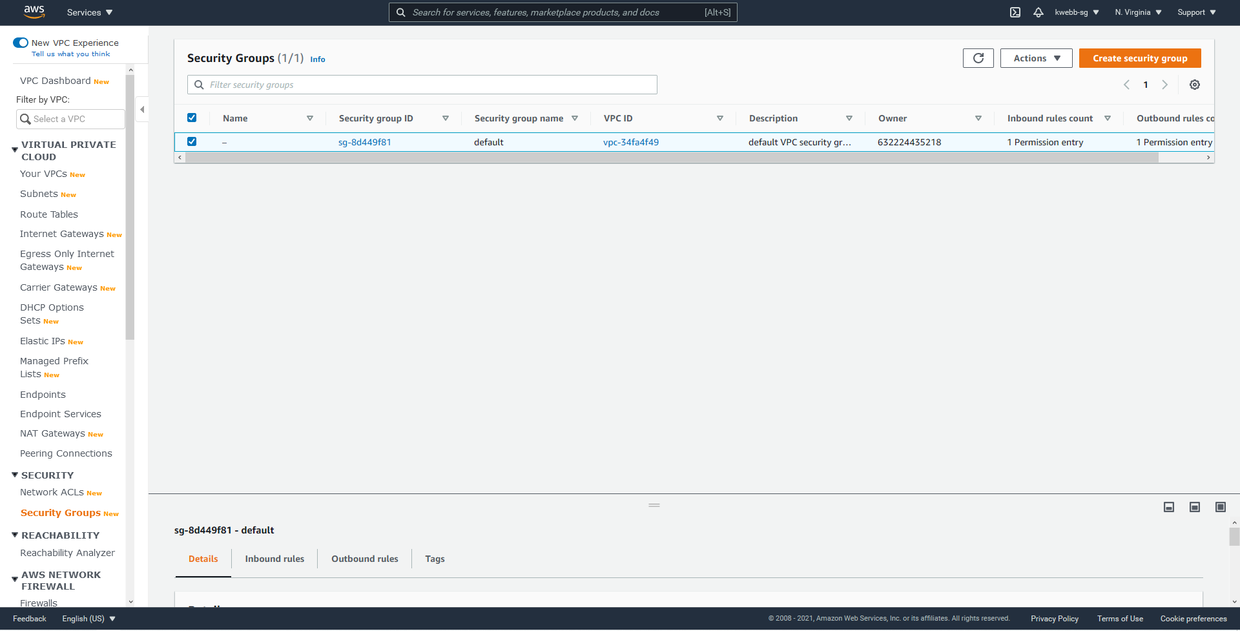
Task: Go to previous page of results
Action: (x=1127, y=85)
